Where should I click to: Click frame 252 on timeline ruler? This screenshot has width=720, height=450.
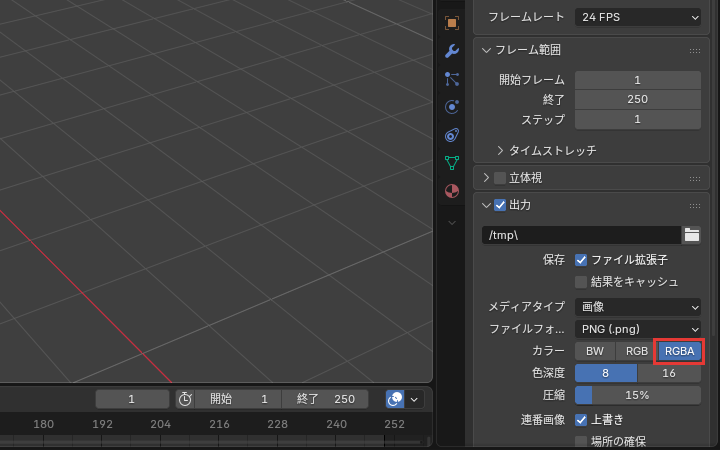(x=394, y=424)
